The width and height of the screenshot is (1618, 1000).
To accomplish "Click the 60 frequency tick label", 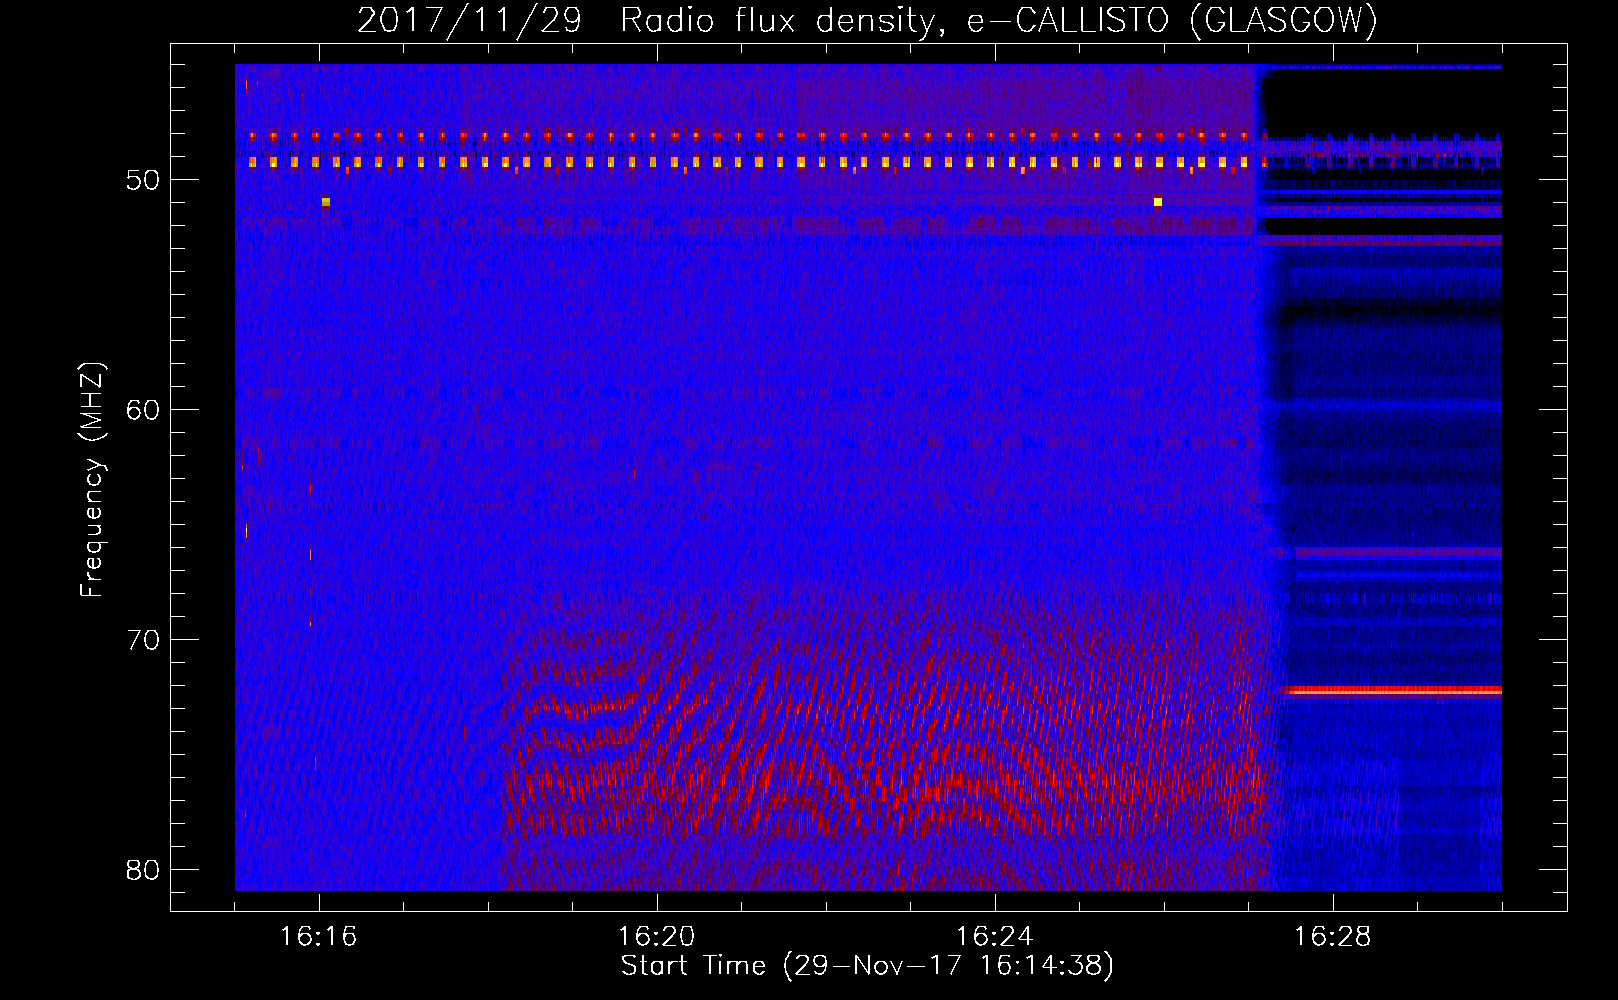I will [144, 410].
